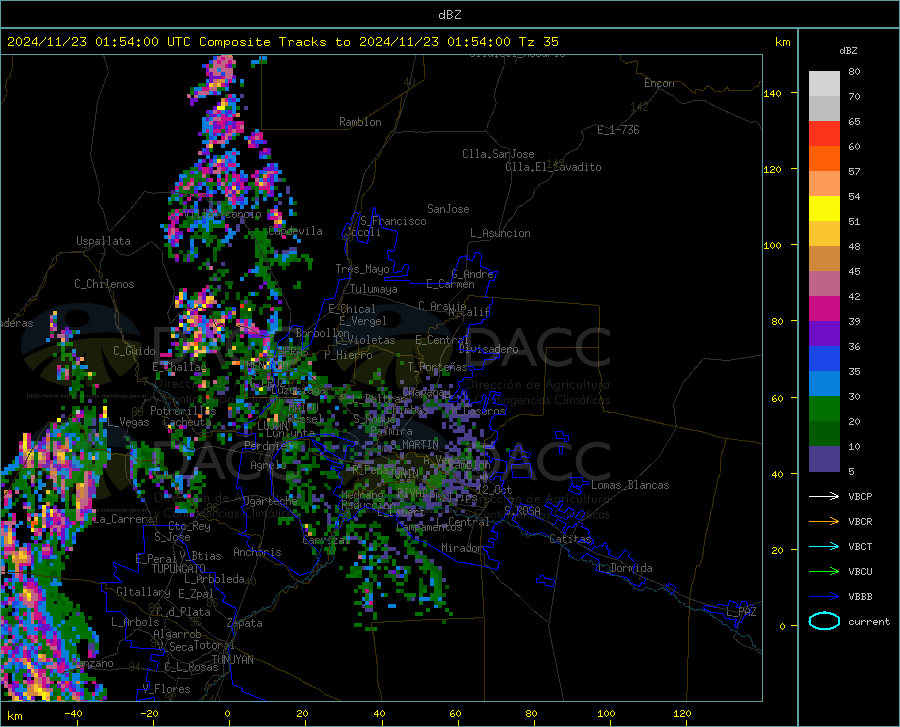Pick the light gray 70-80 dBZ swatch

[824, 84]
